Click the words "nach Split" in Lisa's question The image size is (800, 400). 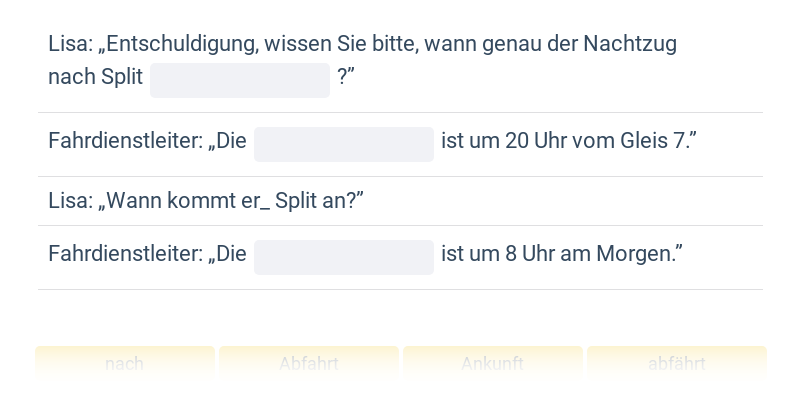(95, 77)
